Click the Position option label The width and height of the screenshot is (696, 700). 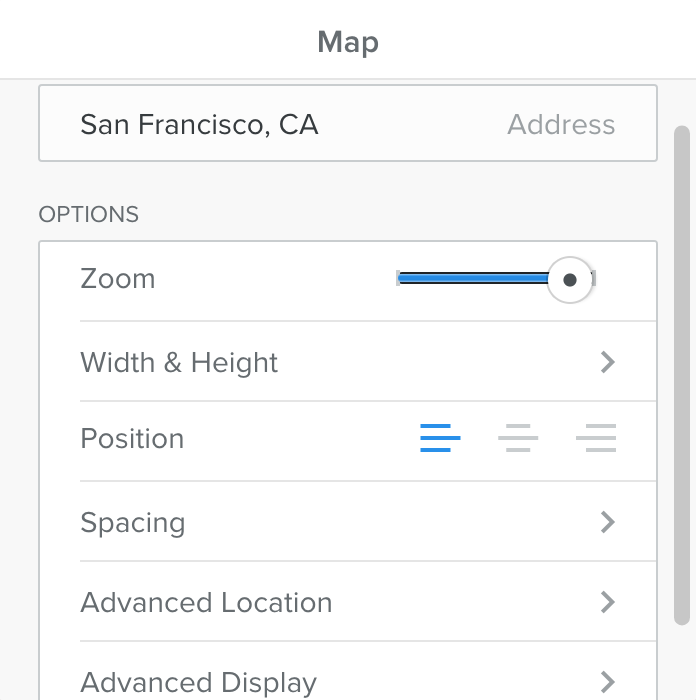point(132,438)
